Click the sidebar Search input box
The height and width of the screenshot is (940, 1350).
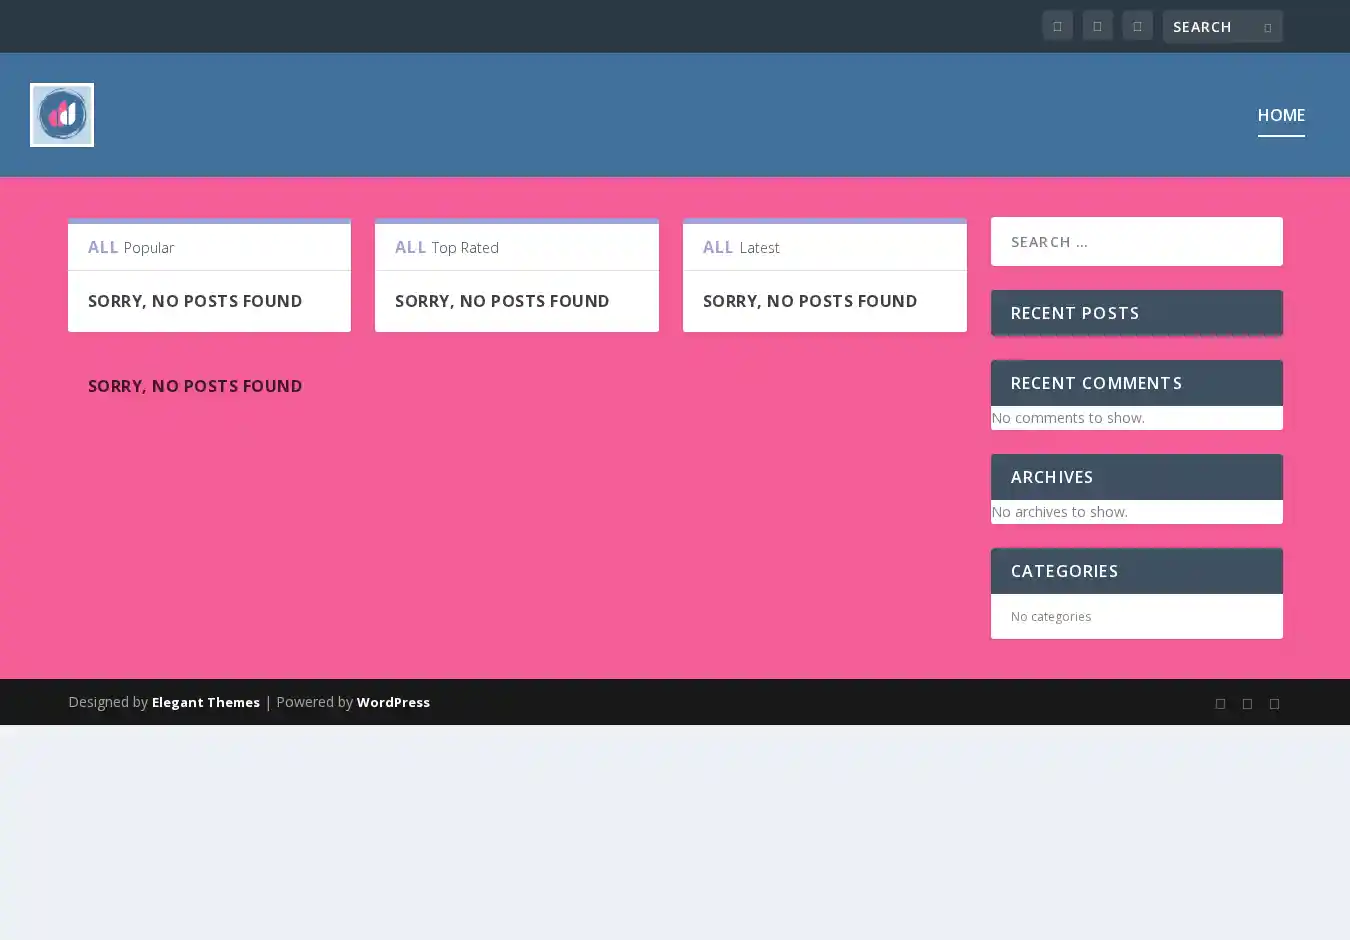[1136, 242]
